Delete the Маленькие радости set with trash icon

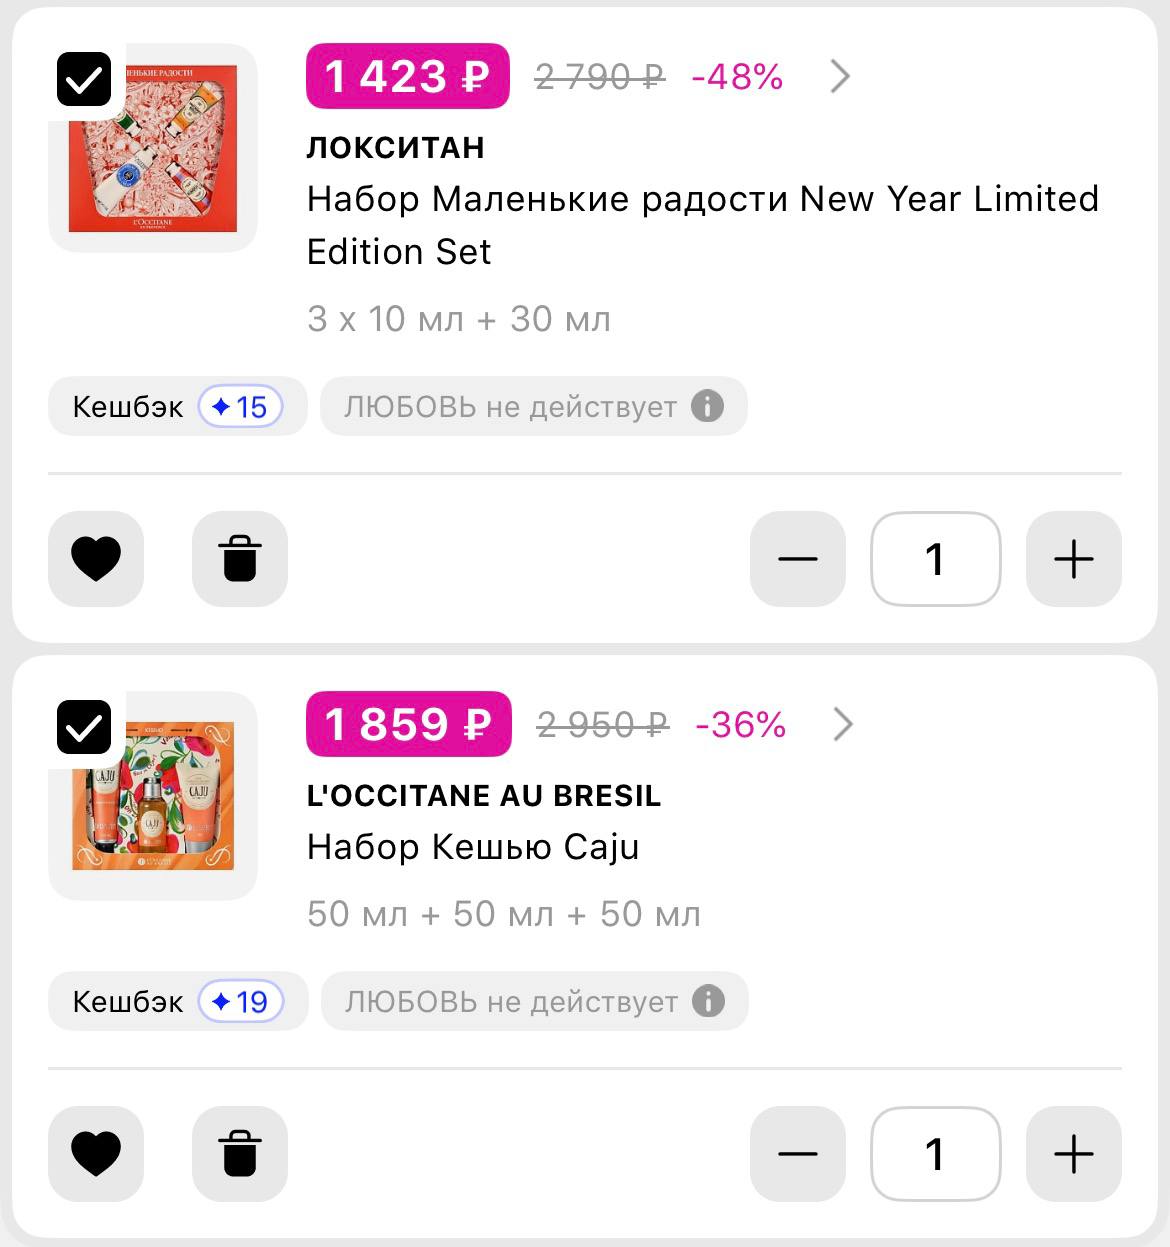(240, 558)
